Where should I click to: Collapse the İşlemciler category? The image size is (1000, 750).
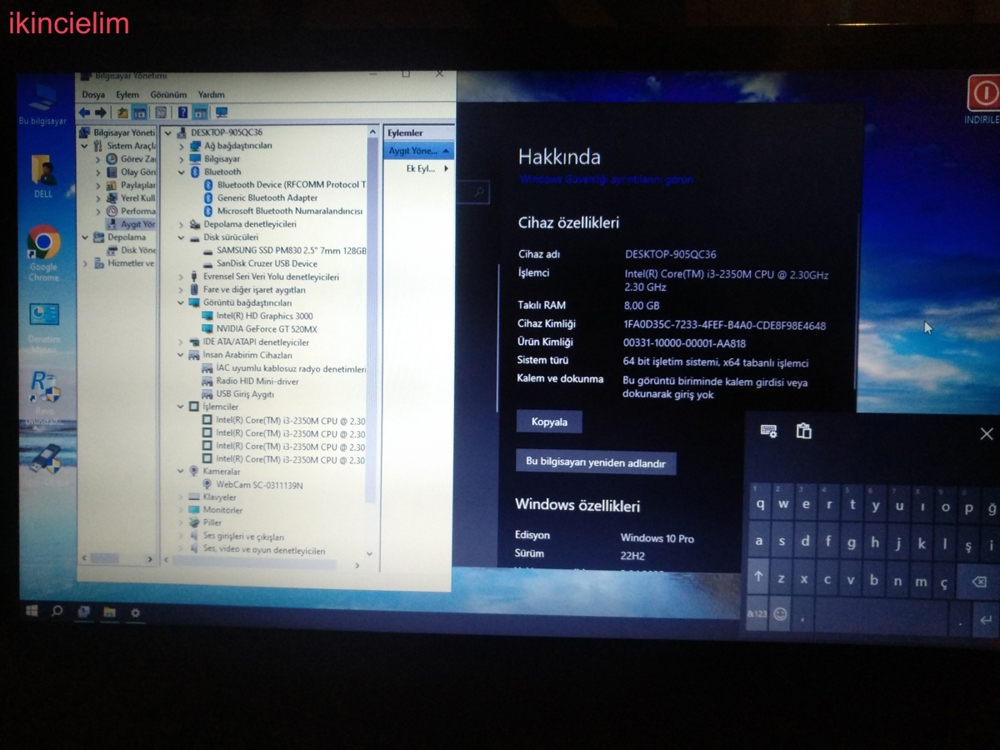[180, 407]
